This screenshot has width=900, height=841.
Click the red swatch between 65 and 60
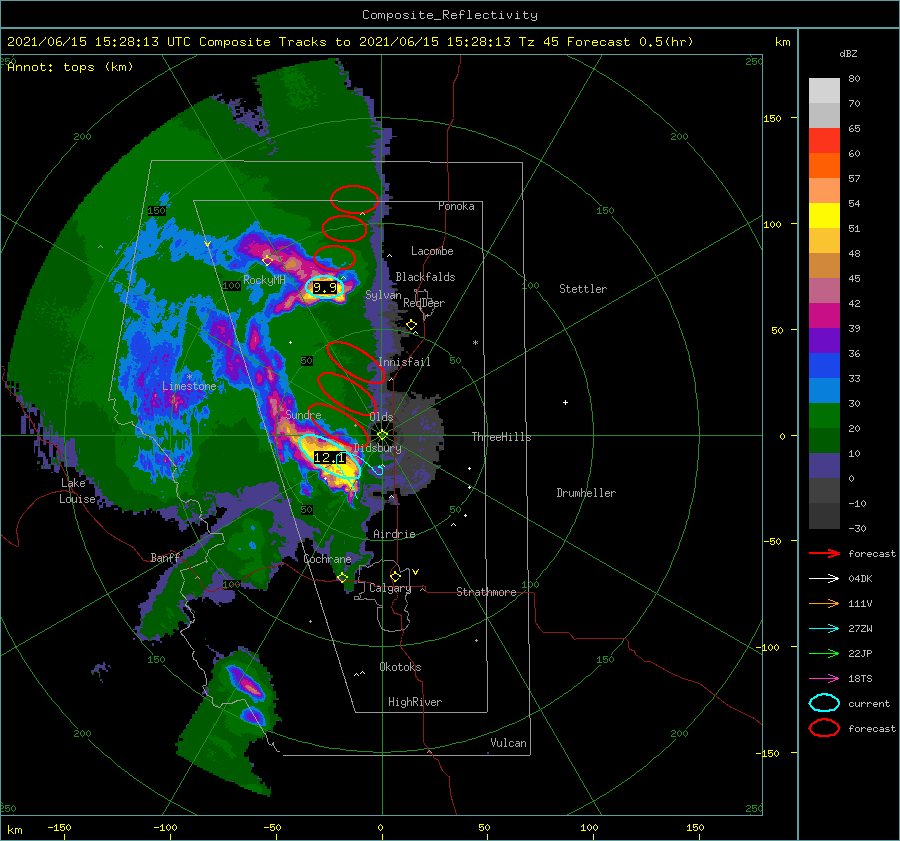[x=824, y=141]
